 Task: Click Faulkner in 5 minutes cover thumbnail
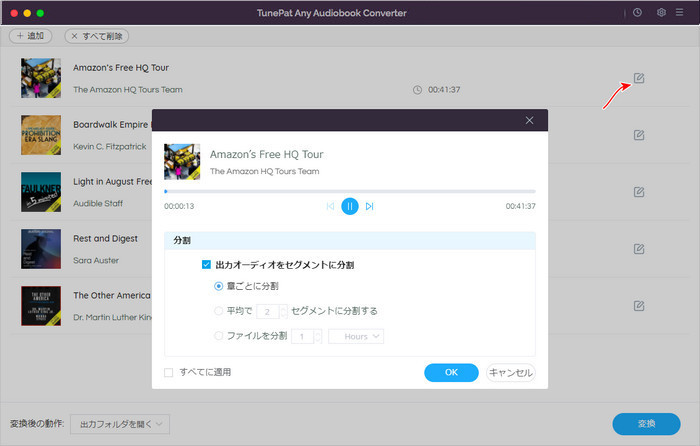pos(41,192)
